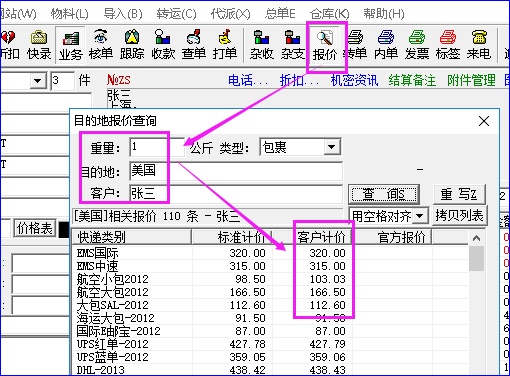Open the 代派(X) menu
This screenshot has width=510, height=376.
click(230, 14)
